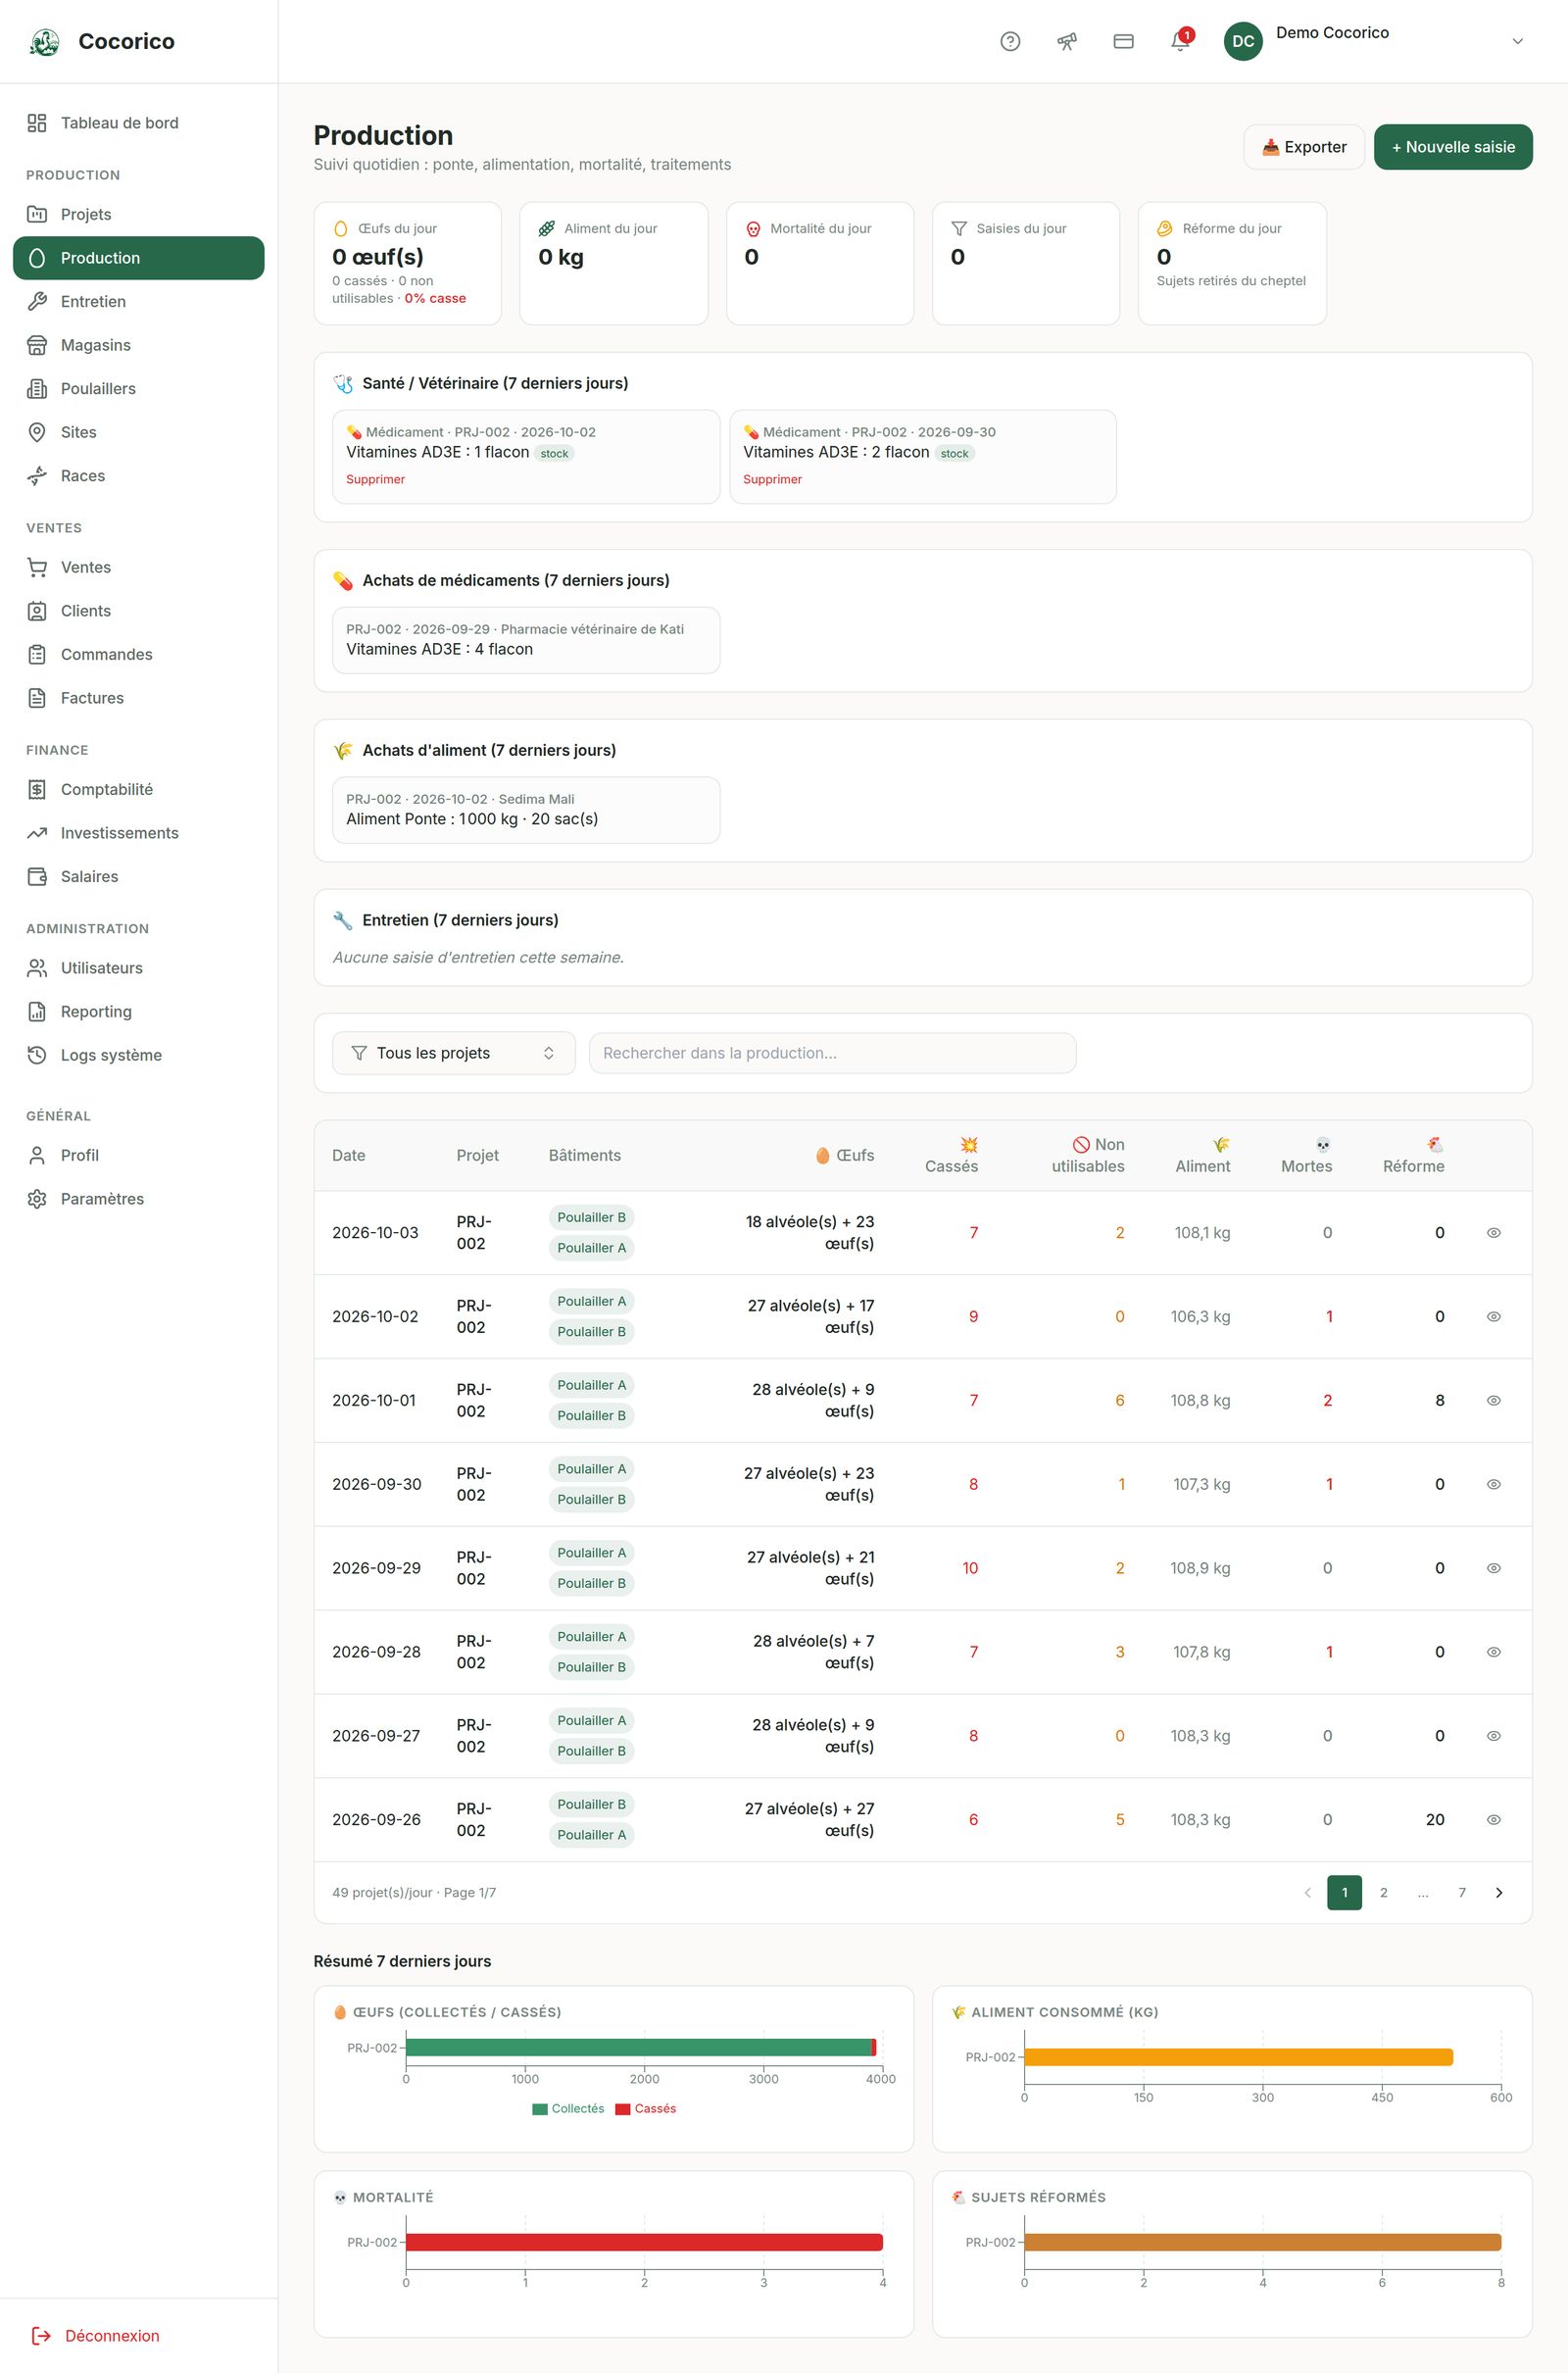Image resolution: width=1568 pixels, height=2373 pixels.
Task: Click the Salaires wallet icon
Action: click(37, 876)
